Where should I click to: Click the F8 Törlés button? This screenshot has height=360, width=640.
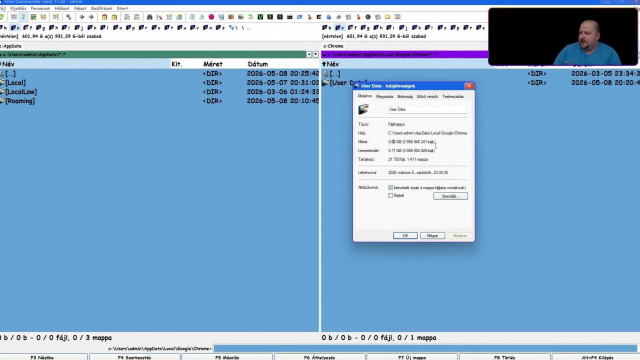point(504,357)
